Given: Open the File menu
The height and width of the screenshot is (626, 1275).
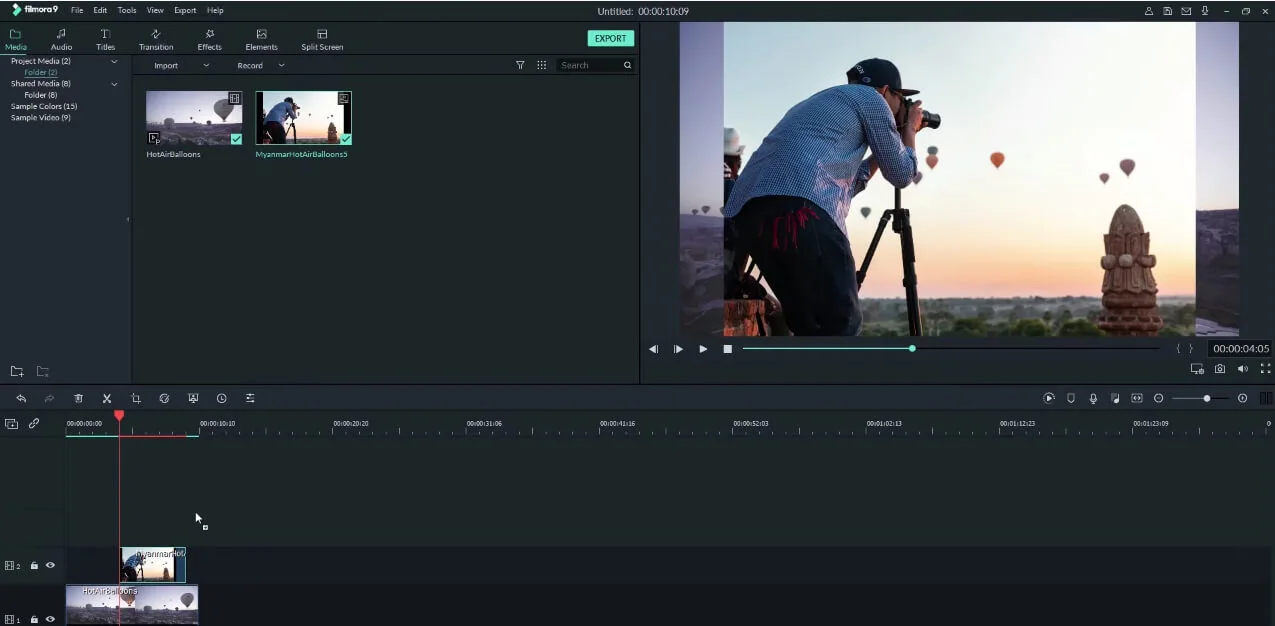Looking at the screenshot, I should pos(77,10).
